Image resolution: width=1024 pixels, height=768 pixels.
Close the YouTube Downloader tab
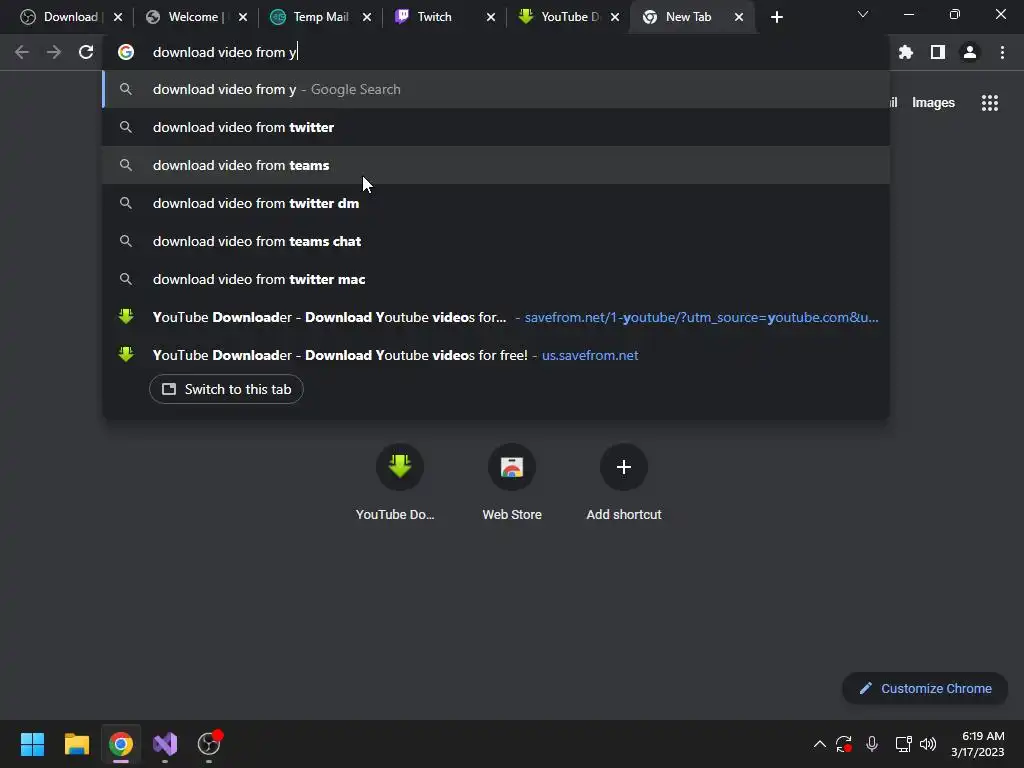click(x=615, y=17)
